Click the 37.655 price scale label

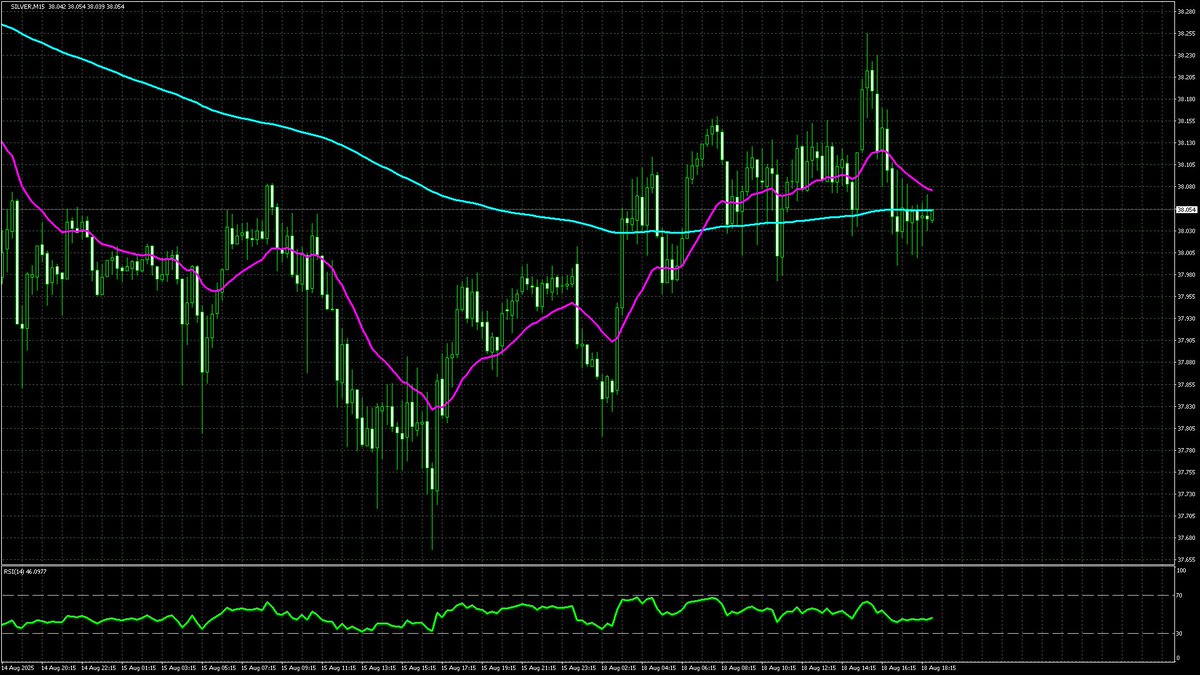click(1186, 560)
